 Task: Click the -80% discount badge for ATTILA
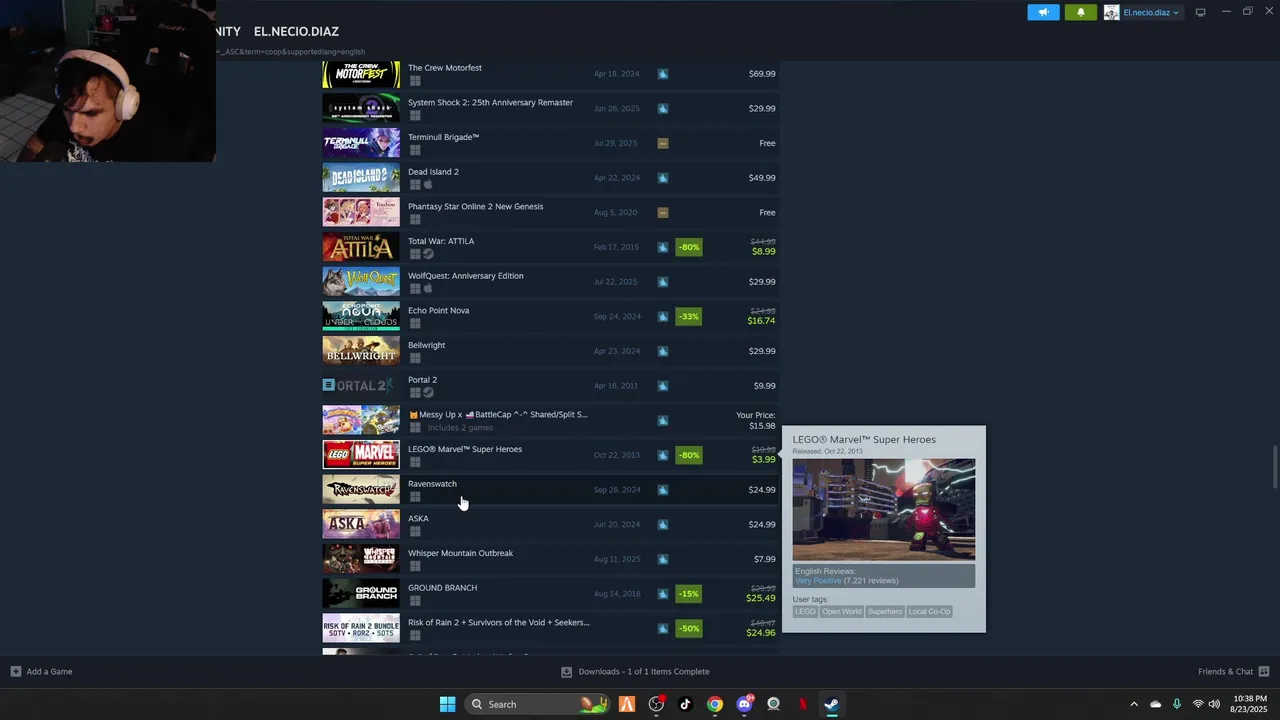(689, 247)
